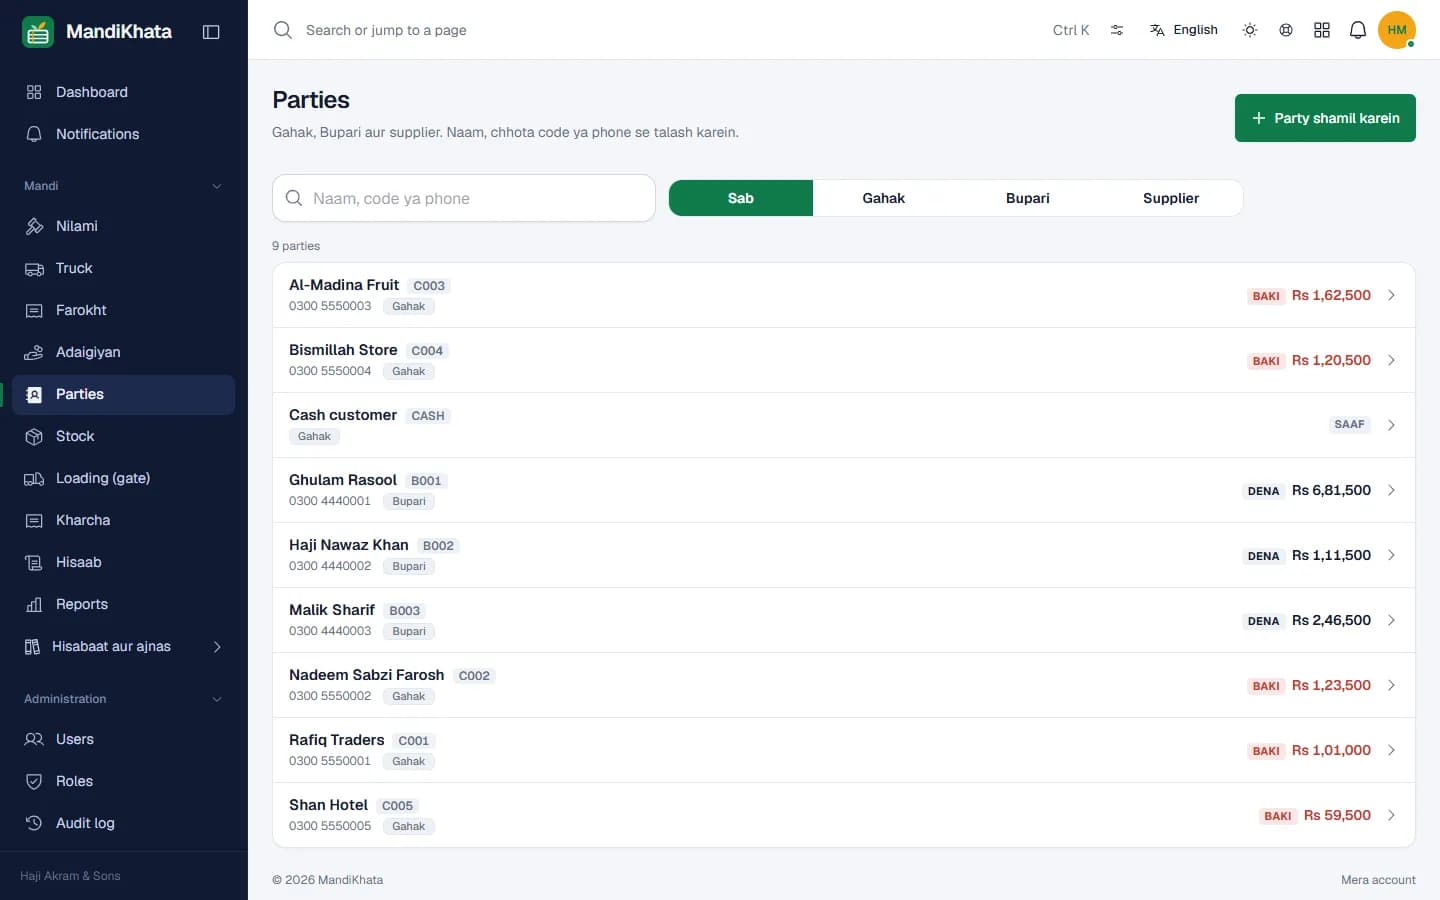The image size is (1440, 900).
Task: Open the Notifications bell in sidebar
Action: pos(34,134)
